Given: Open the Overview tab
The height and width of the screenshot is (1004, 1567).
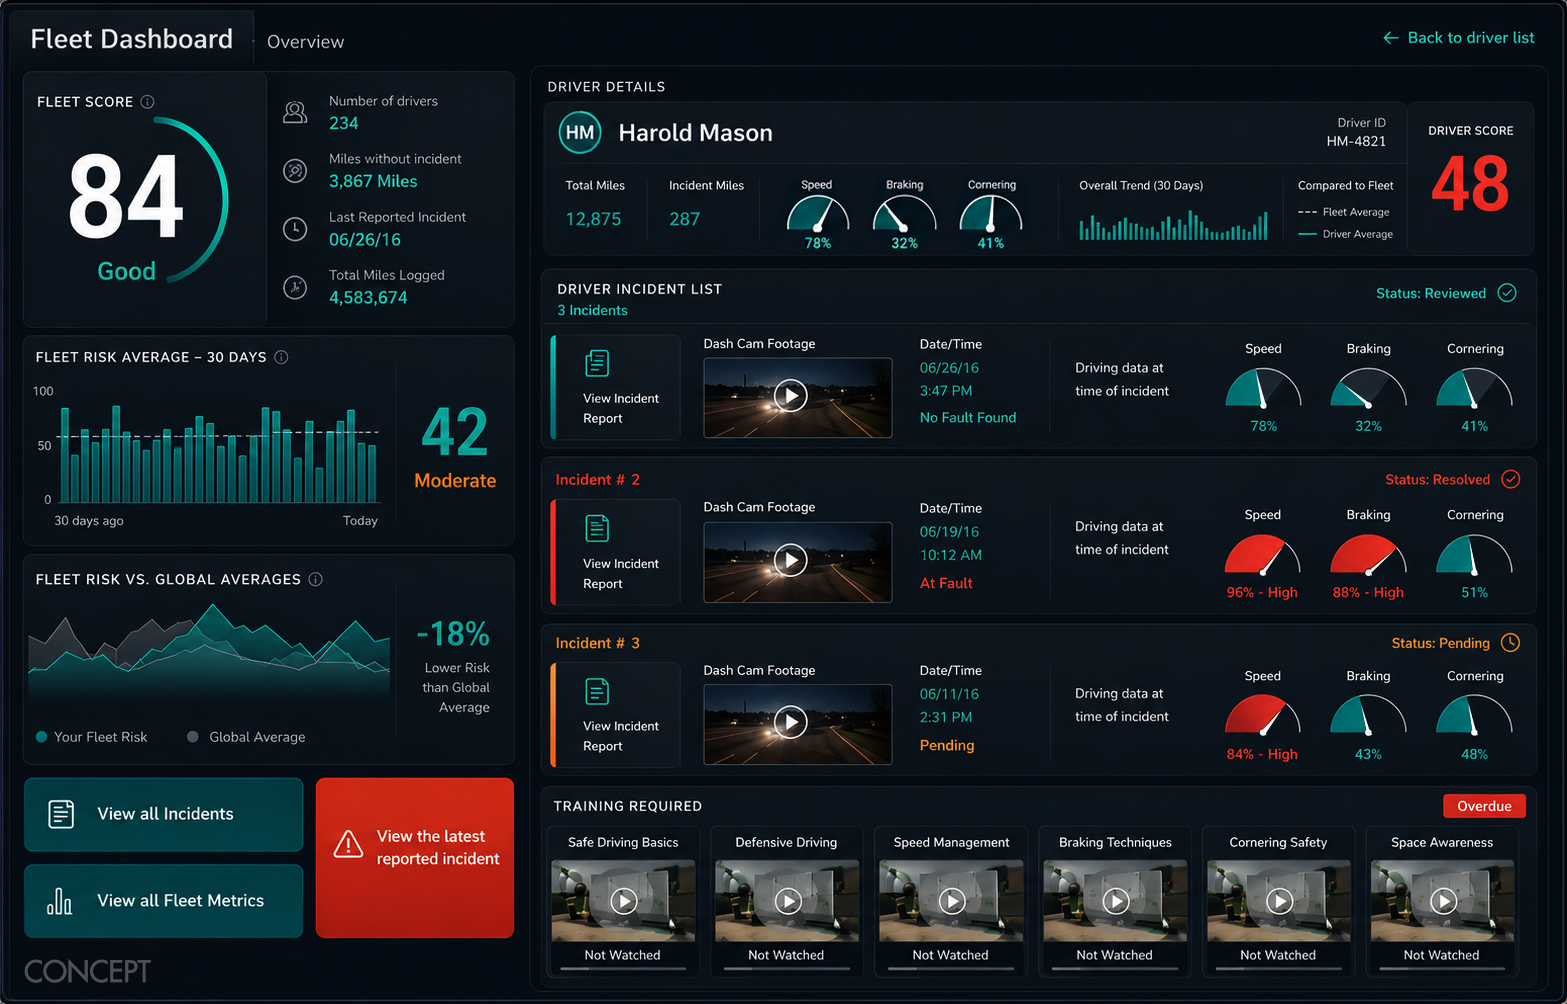Looking at the screenshot, I should [305, 42].
